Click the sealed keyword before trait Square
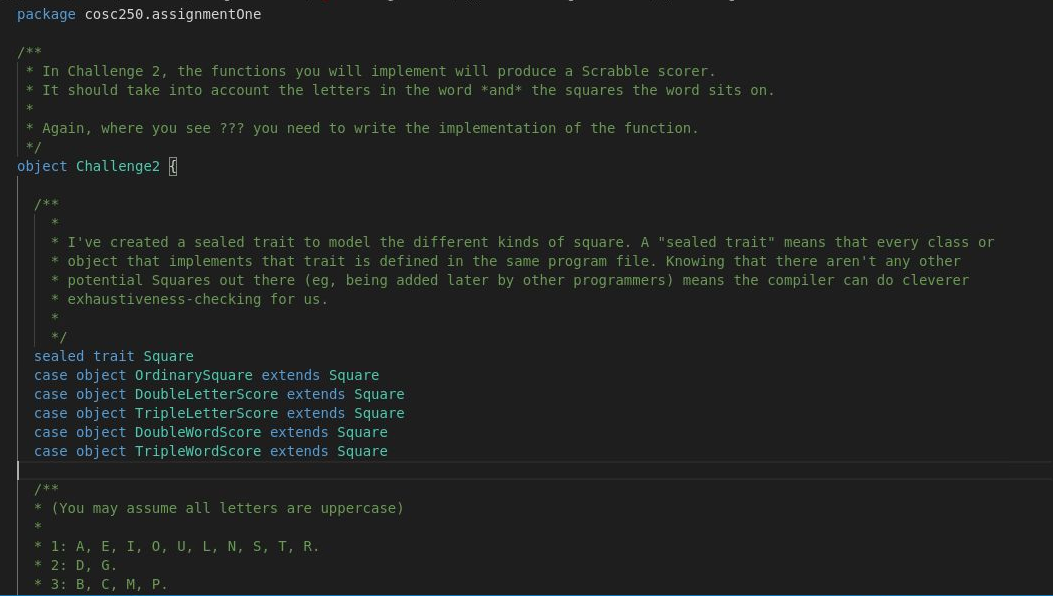Viewport: 1053px width, 596px height. pos(58,356)
